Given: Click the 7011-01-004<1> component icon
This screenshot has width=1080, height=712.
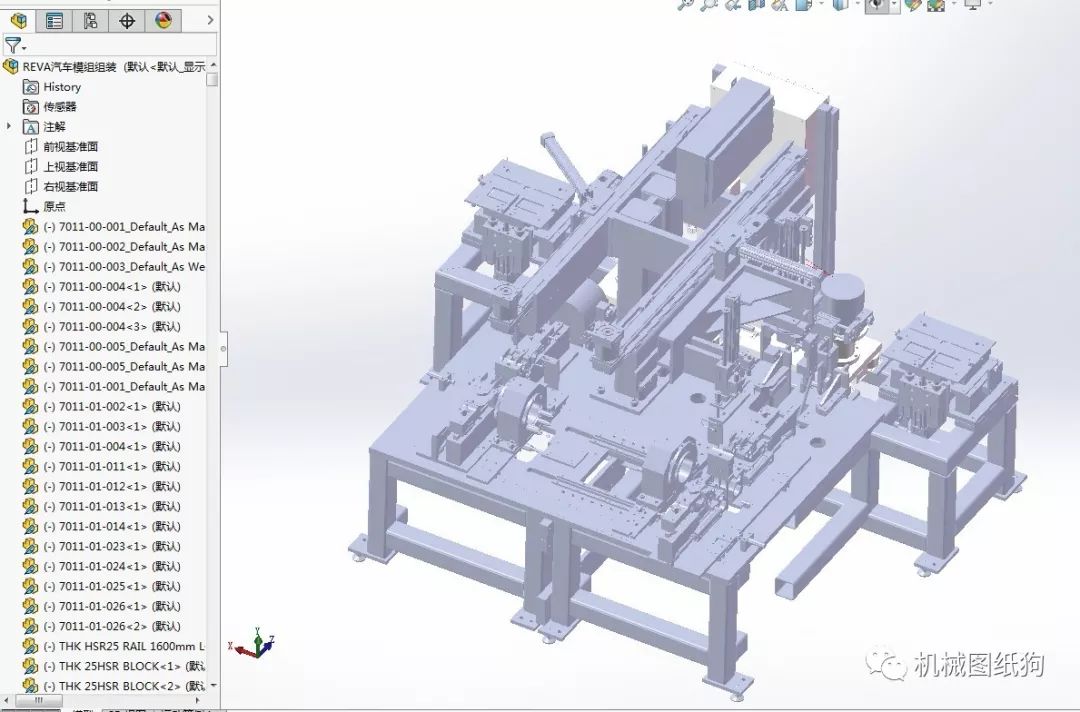Looking at the screenshot, I should 30,446.
